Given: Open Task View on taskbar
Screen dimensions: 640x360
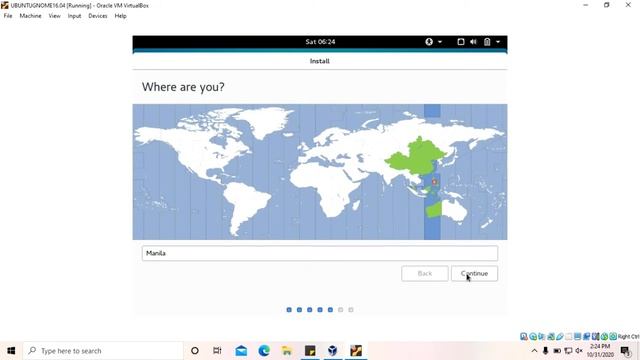Looking at the screenshot, I should (217, 351).
